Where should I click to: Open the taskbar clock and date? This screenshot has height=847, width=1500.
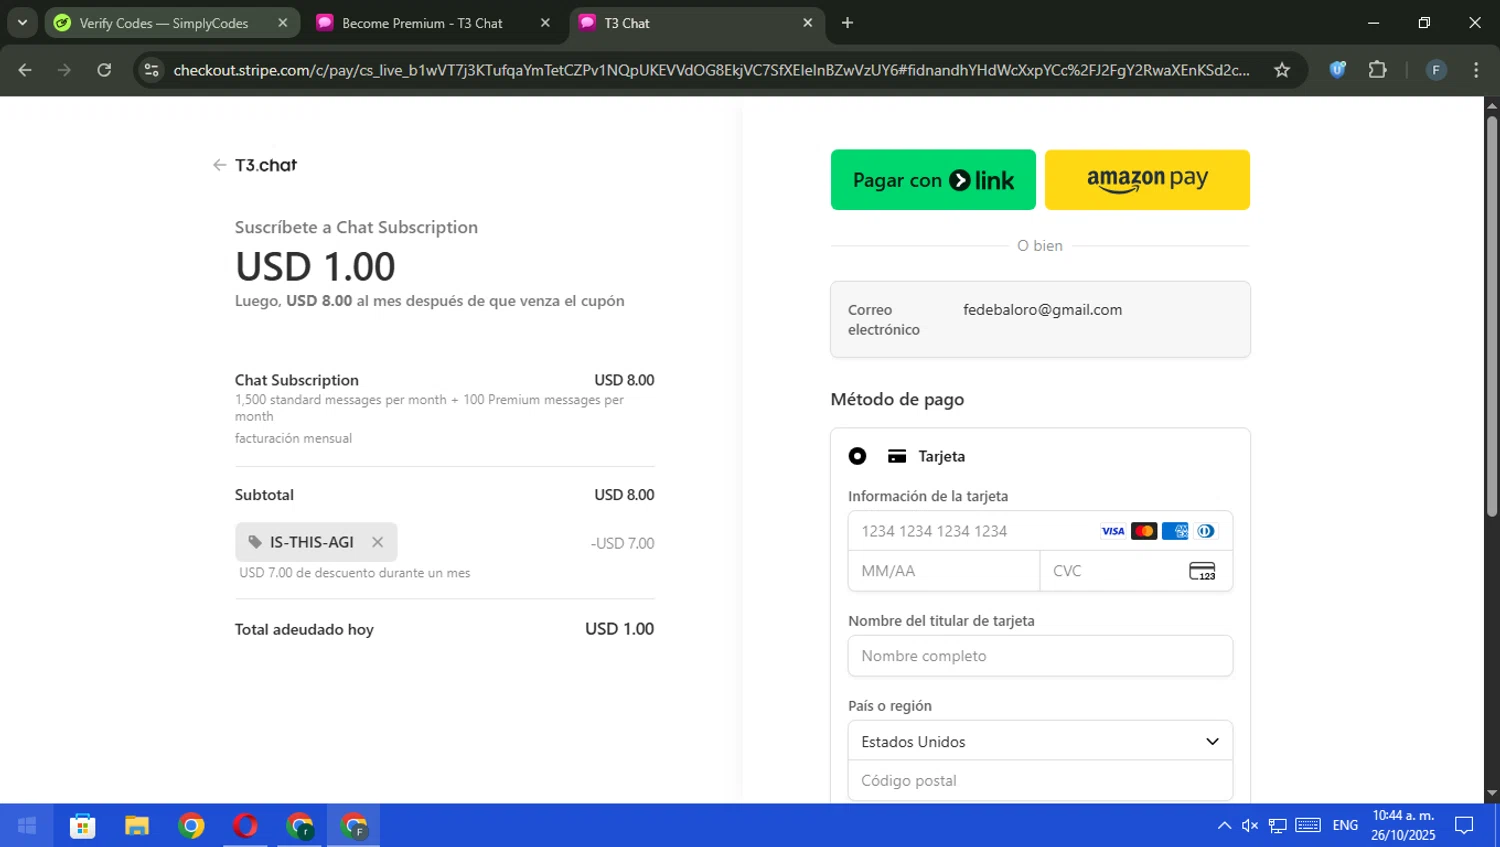click(1403, 826)
